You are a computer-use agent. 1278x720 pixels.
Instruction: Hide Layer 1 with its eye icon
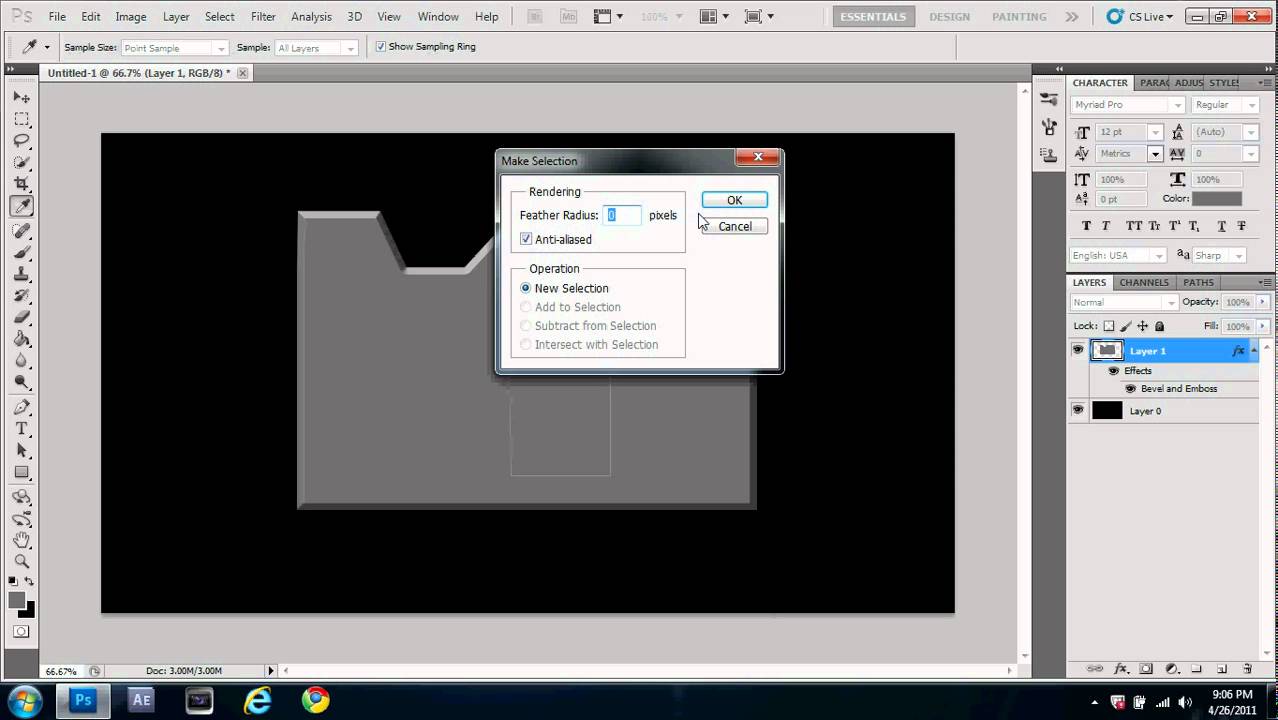(1078, 351)
